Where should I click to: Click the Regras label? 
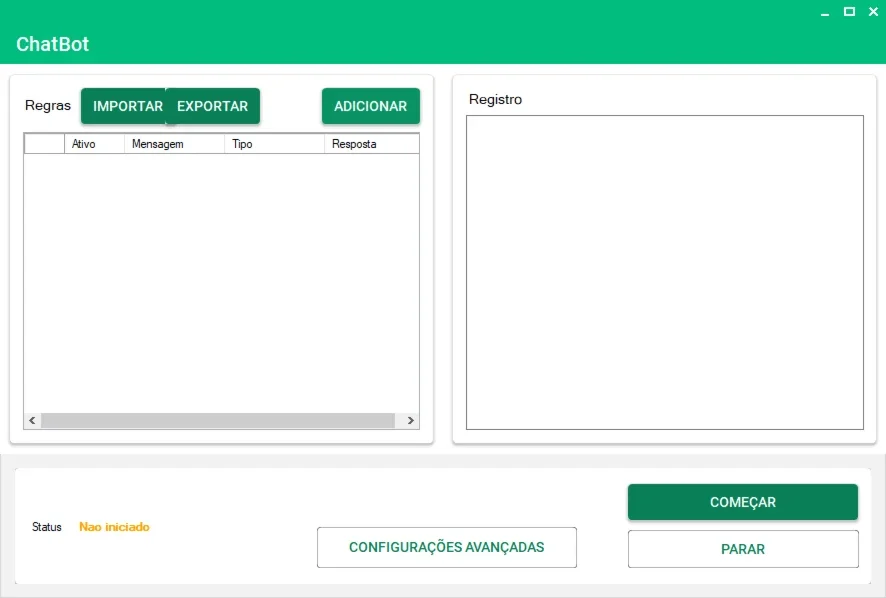pos(48,106)
